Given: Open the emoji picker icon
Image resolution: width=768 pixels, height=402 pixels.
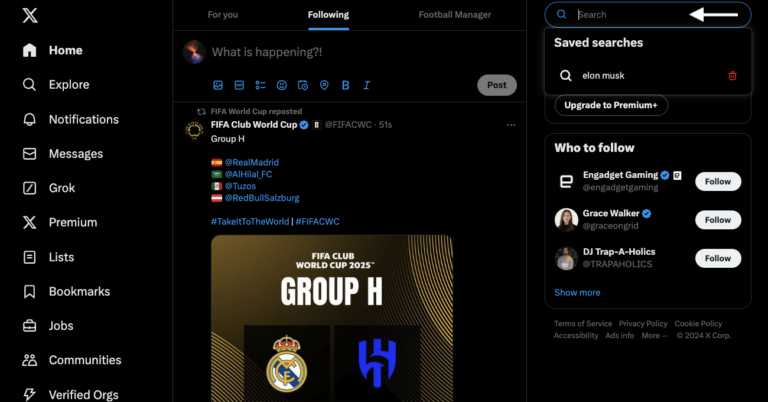Looking at the screenshot, I should coord(282,85).
